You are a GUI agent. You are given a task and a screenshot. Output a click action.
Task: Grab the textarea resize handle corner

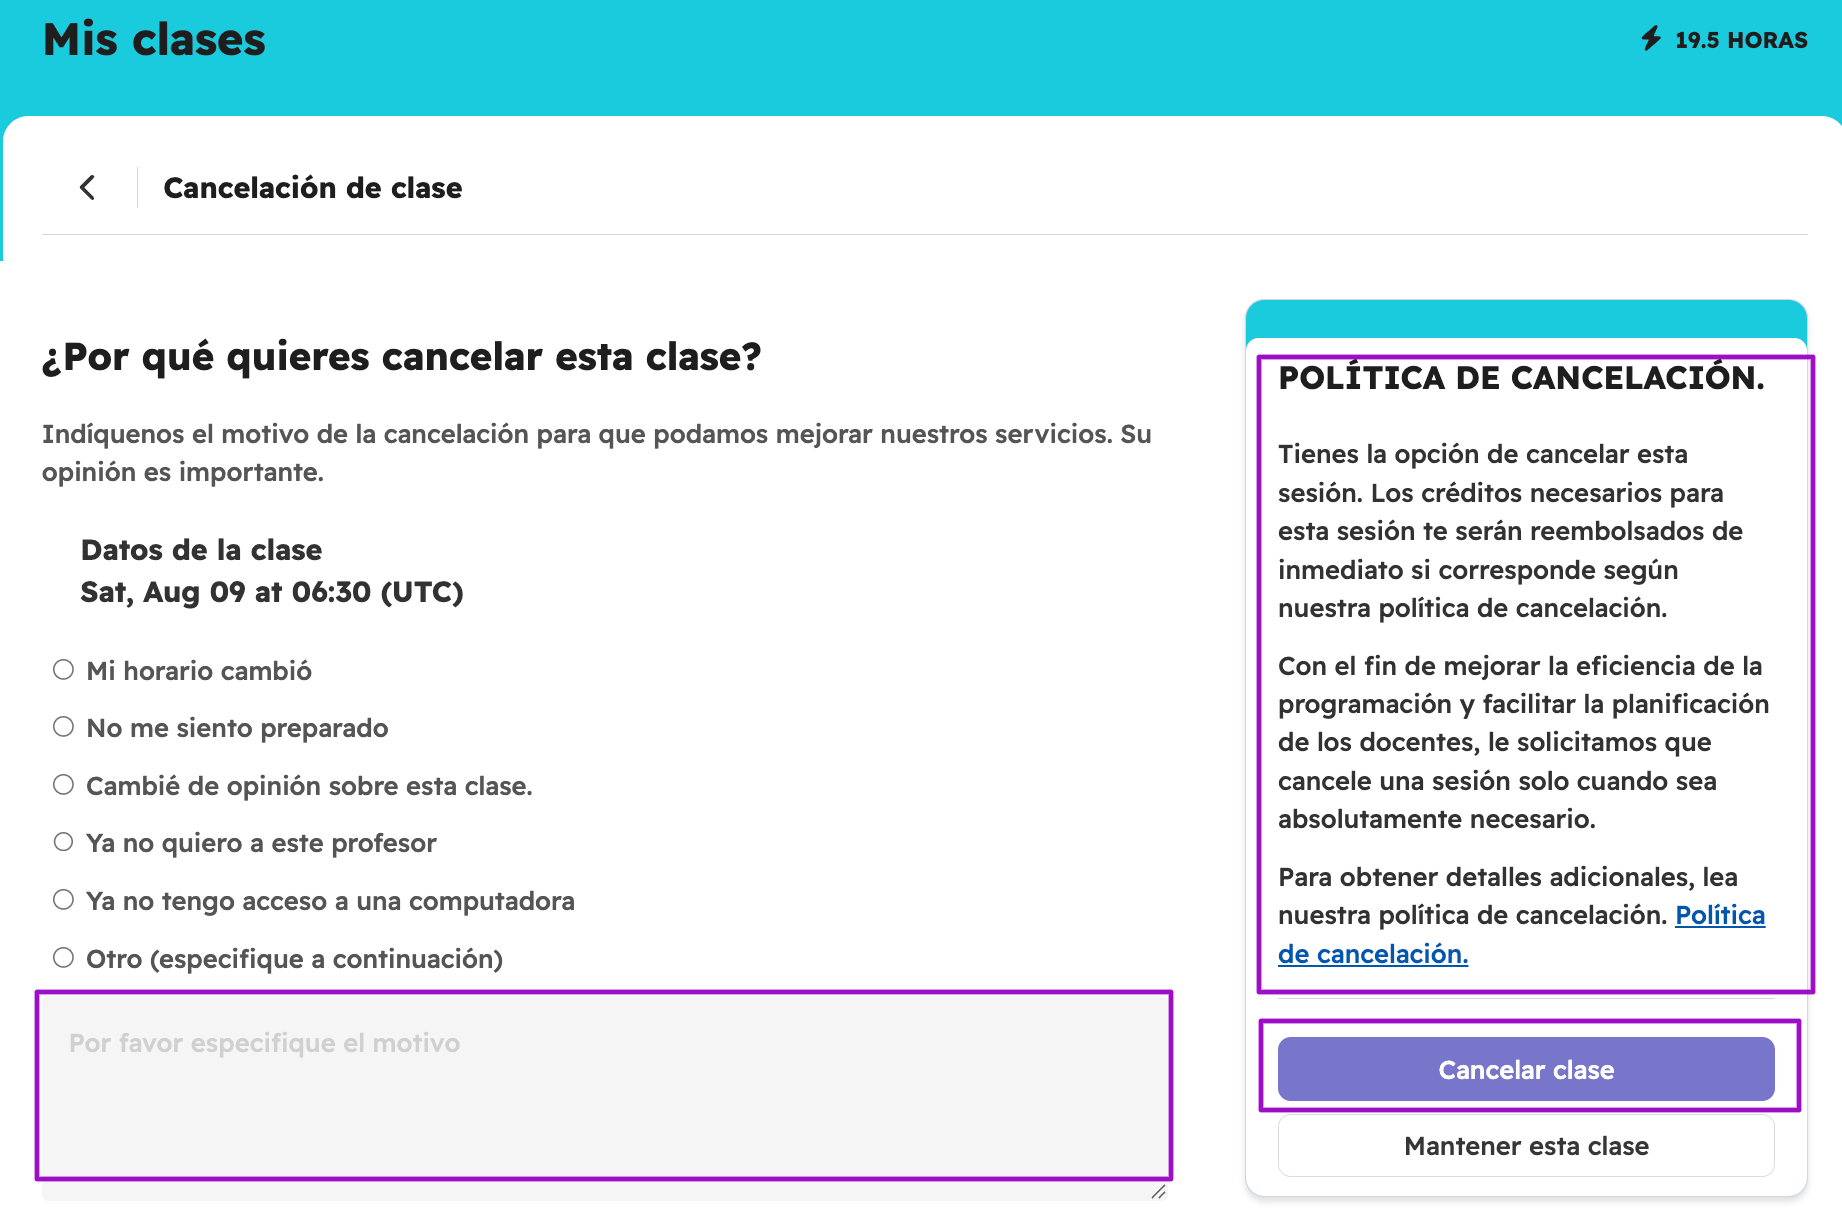(1159, 1191)
